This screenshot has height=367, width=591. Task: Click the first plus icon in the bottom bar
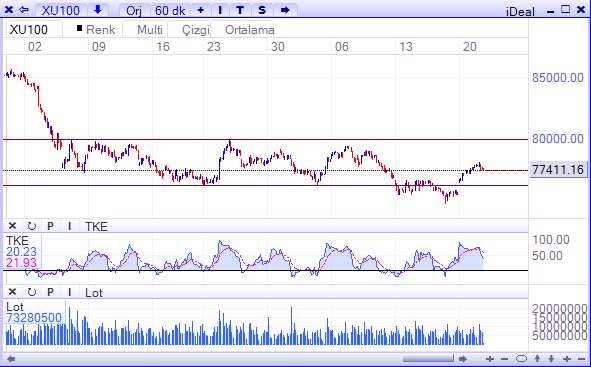(x=490, y=359)
